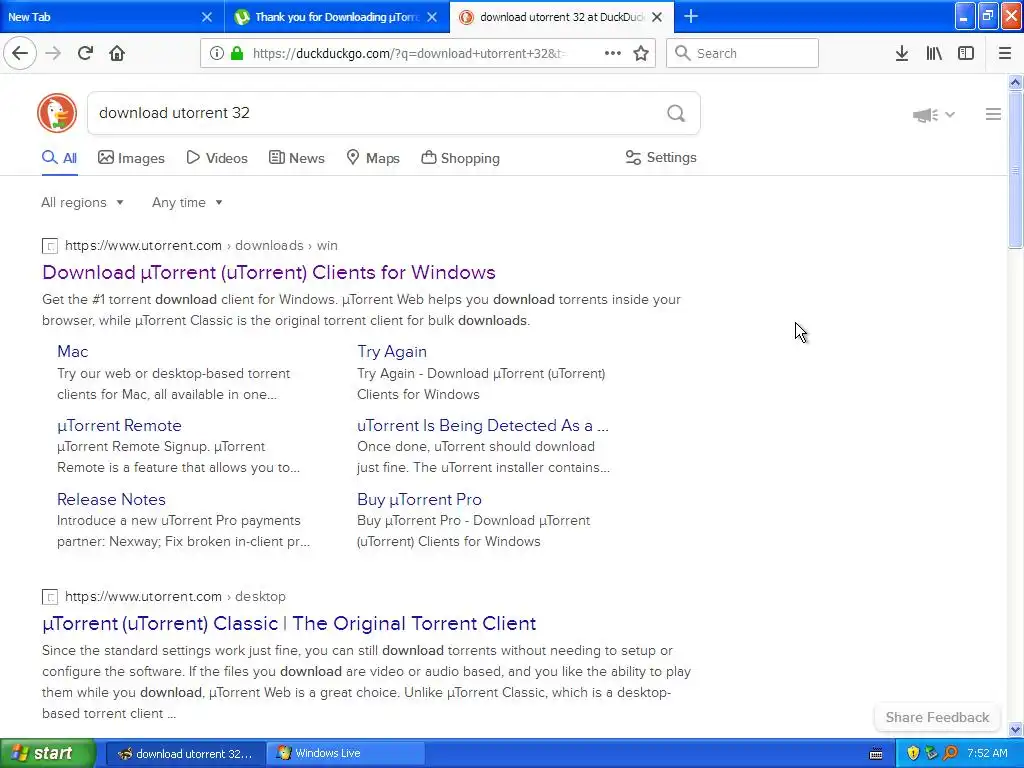The width and height of the screenshot is (1024, 768).
Task: Click the second result's utorrent.com desktop URL
Action: 175,596
